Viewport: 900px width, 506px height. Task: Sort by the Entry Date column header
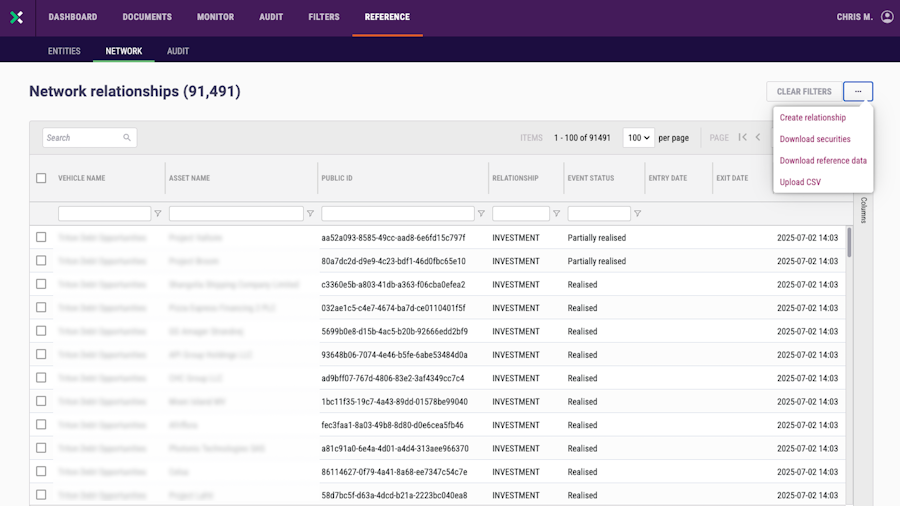pos(668,178)
